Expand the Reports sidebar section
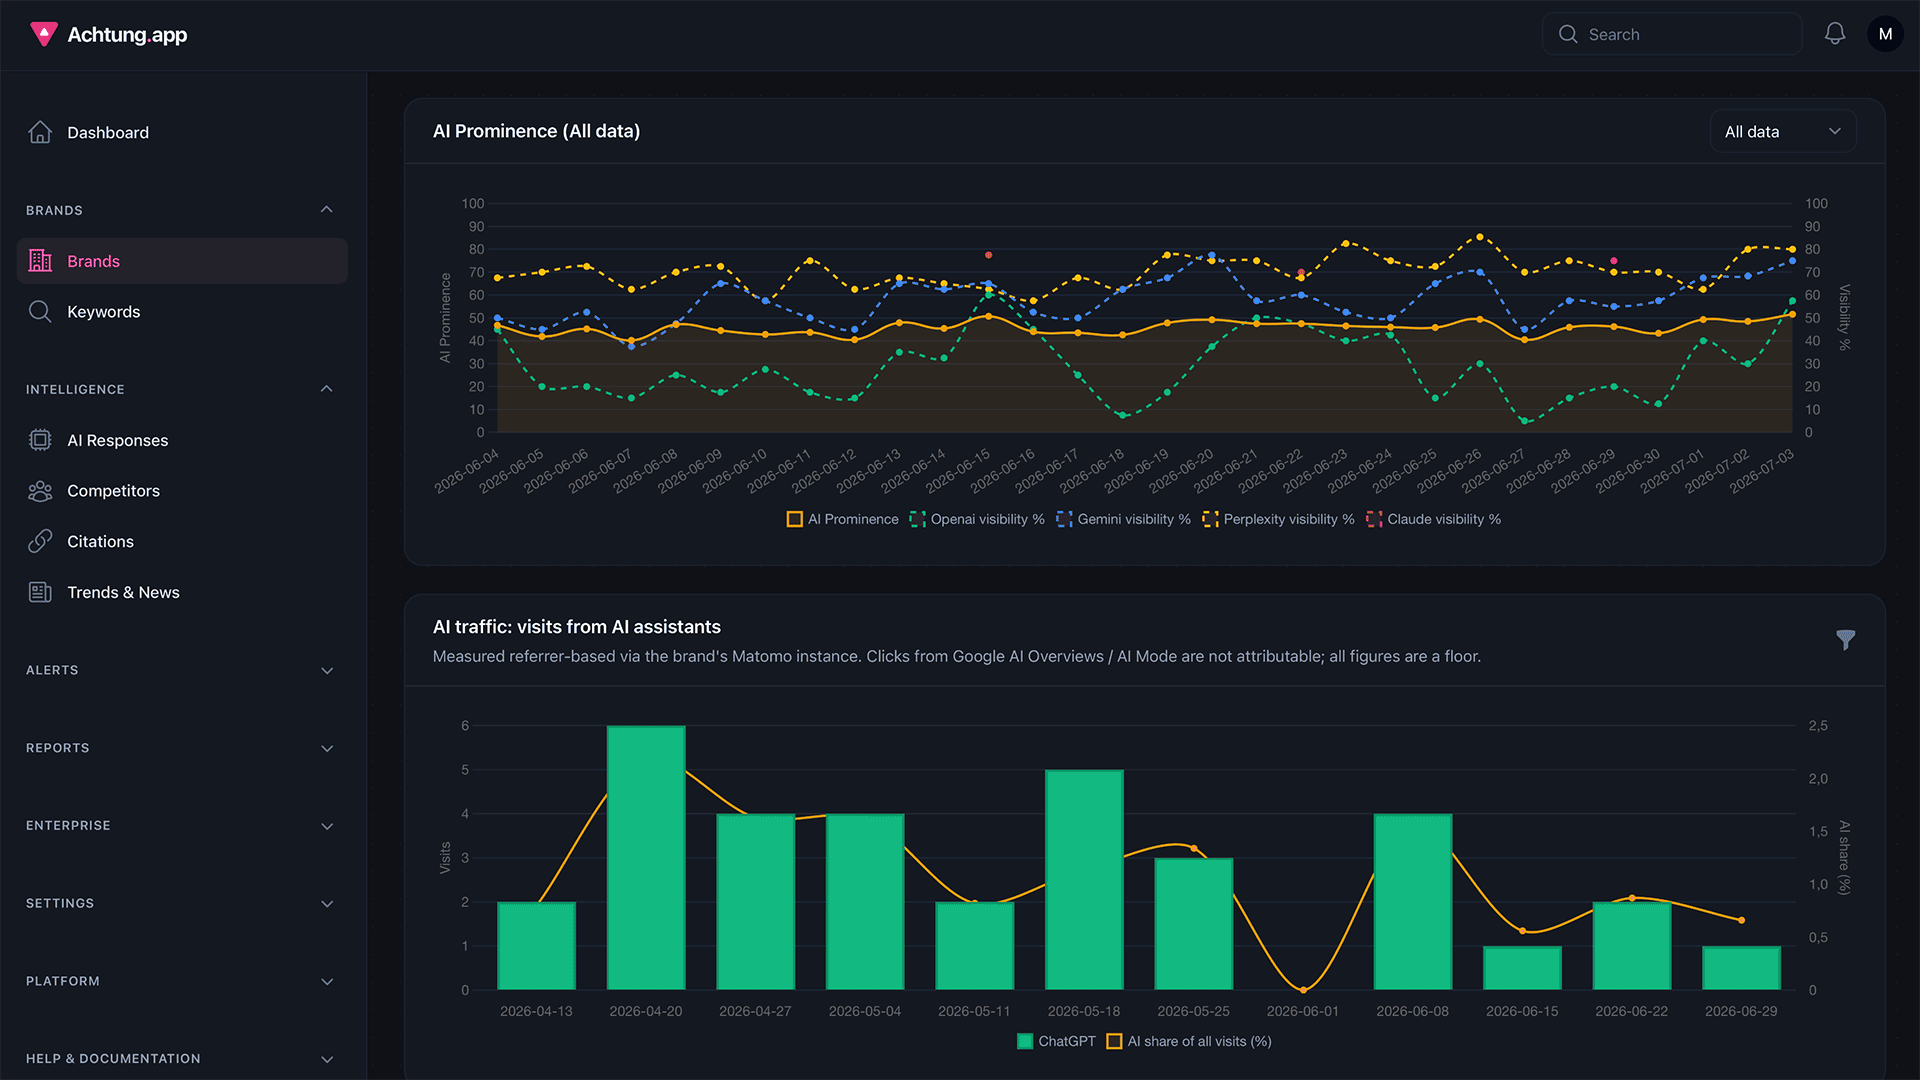1920x1080 pixels. point(180,748)
